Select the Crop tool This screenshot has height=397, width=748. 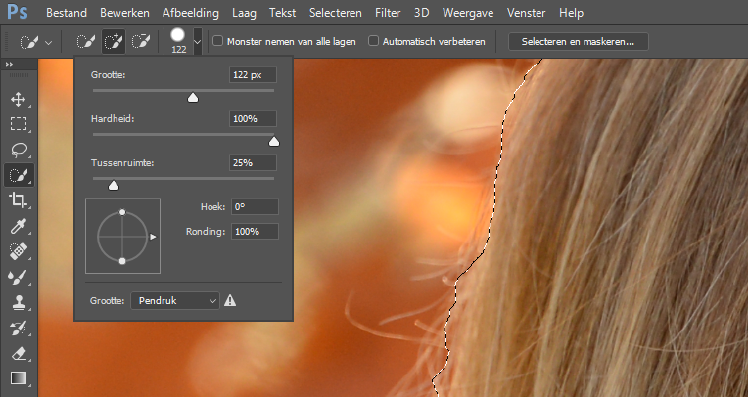click(18, 200)
